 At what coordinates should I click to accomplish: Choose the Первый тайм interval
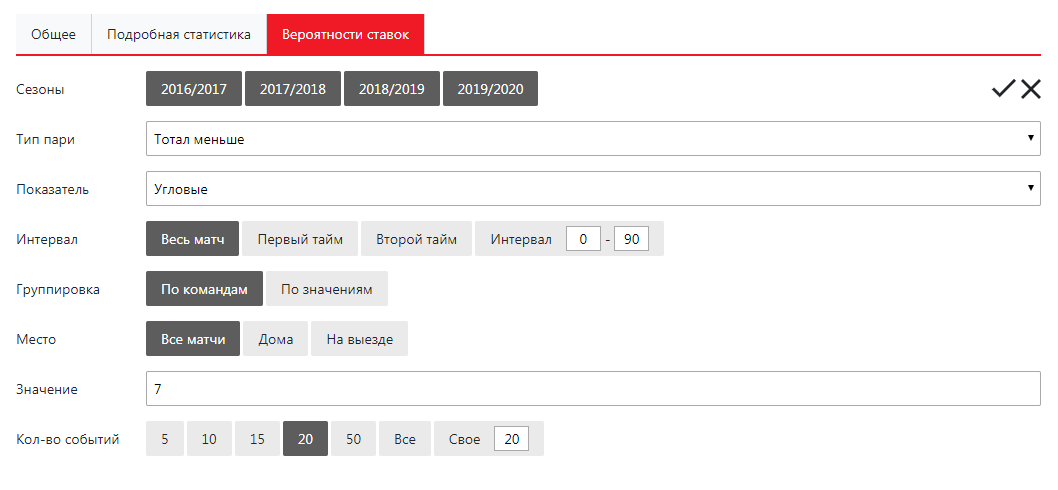[300, 239]
